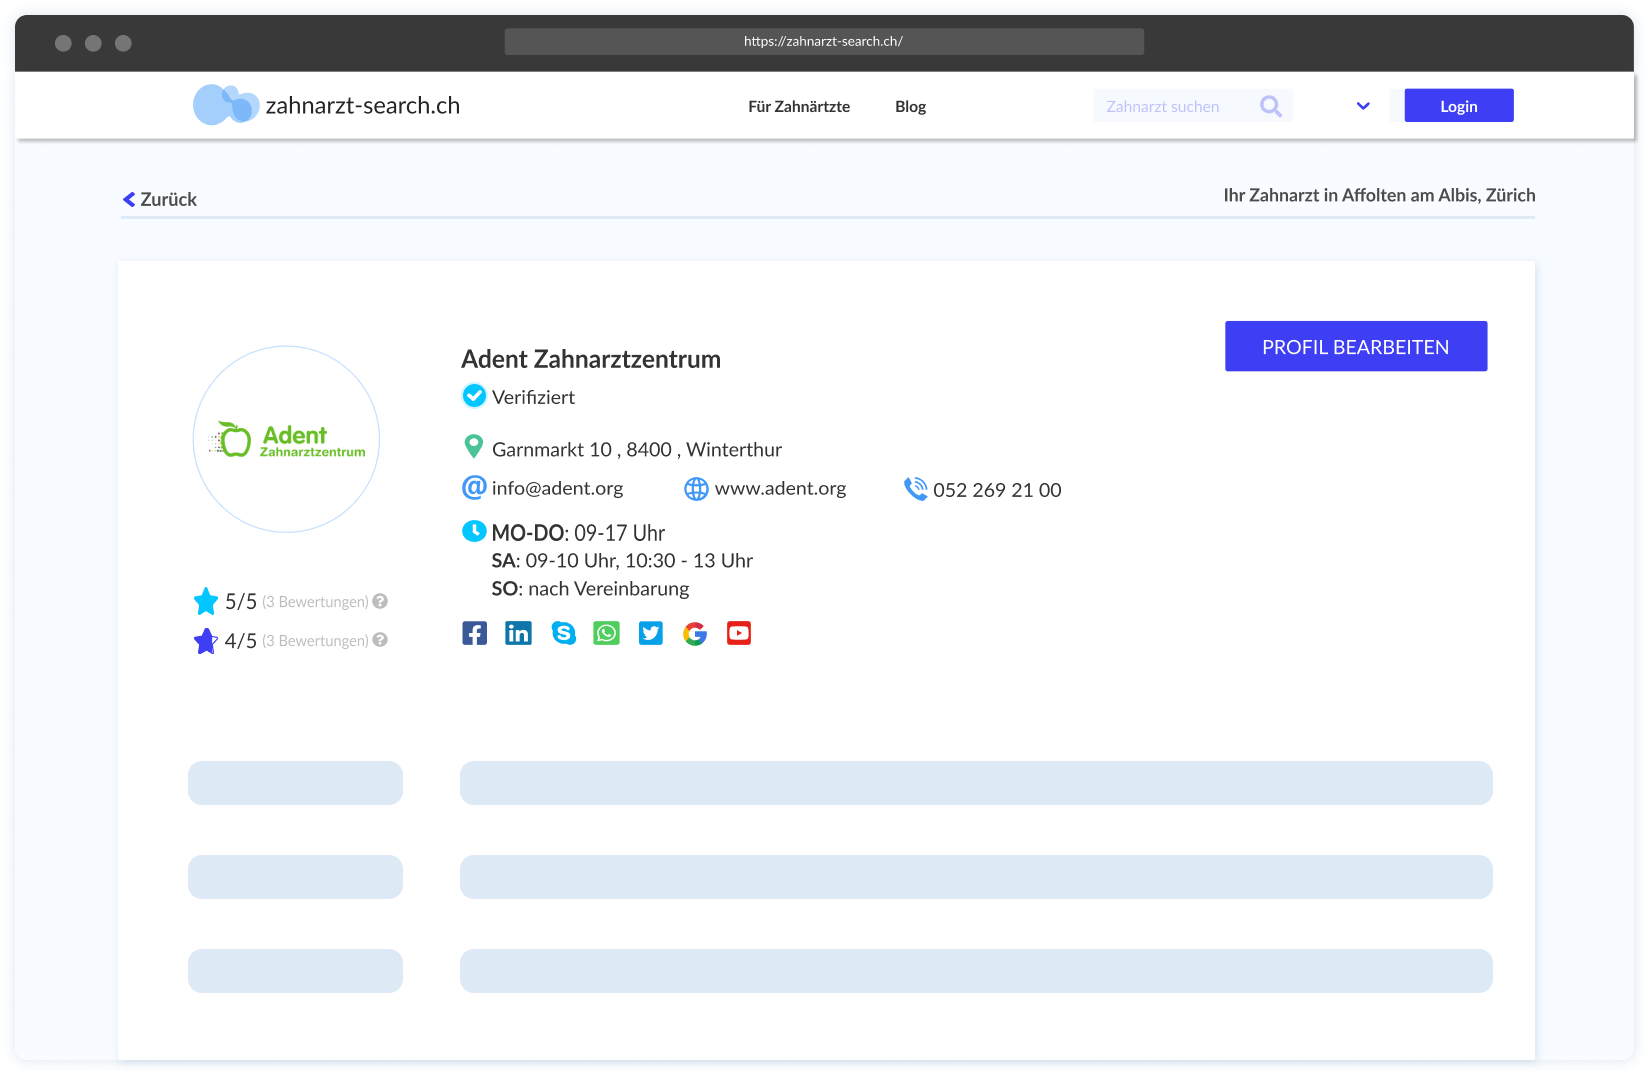Open the Blog menu item
The height and width of the screenshot is (1076, 1649).
tap(910, 106)
